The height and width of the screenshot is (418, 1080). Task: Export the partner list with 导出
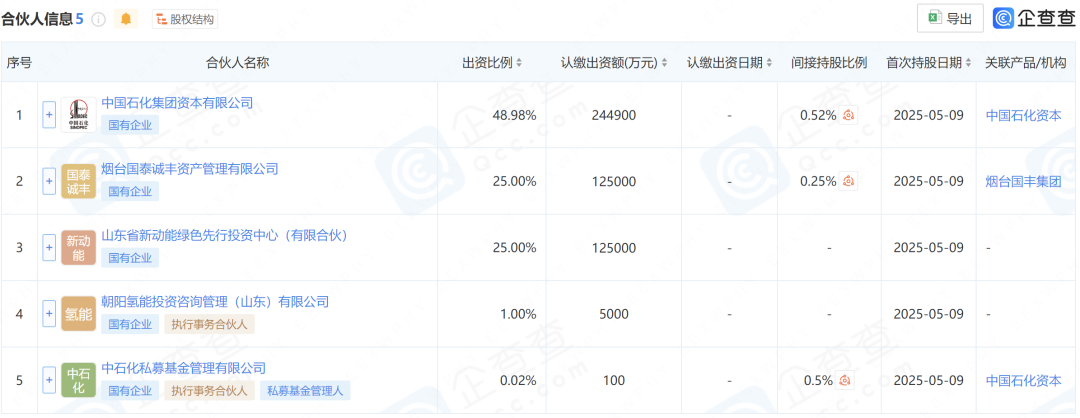(x=950, y=18)
